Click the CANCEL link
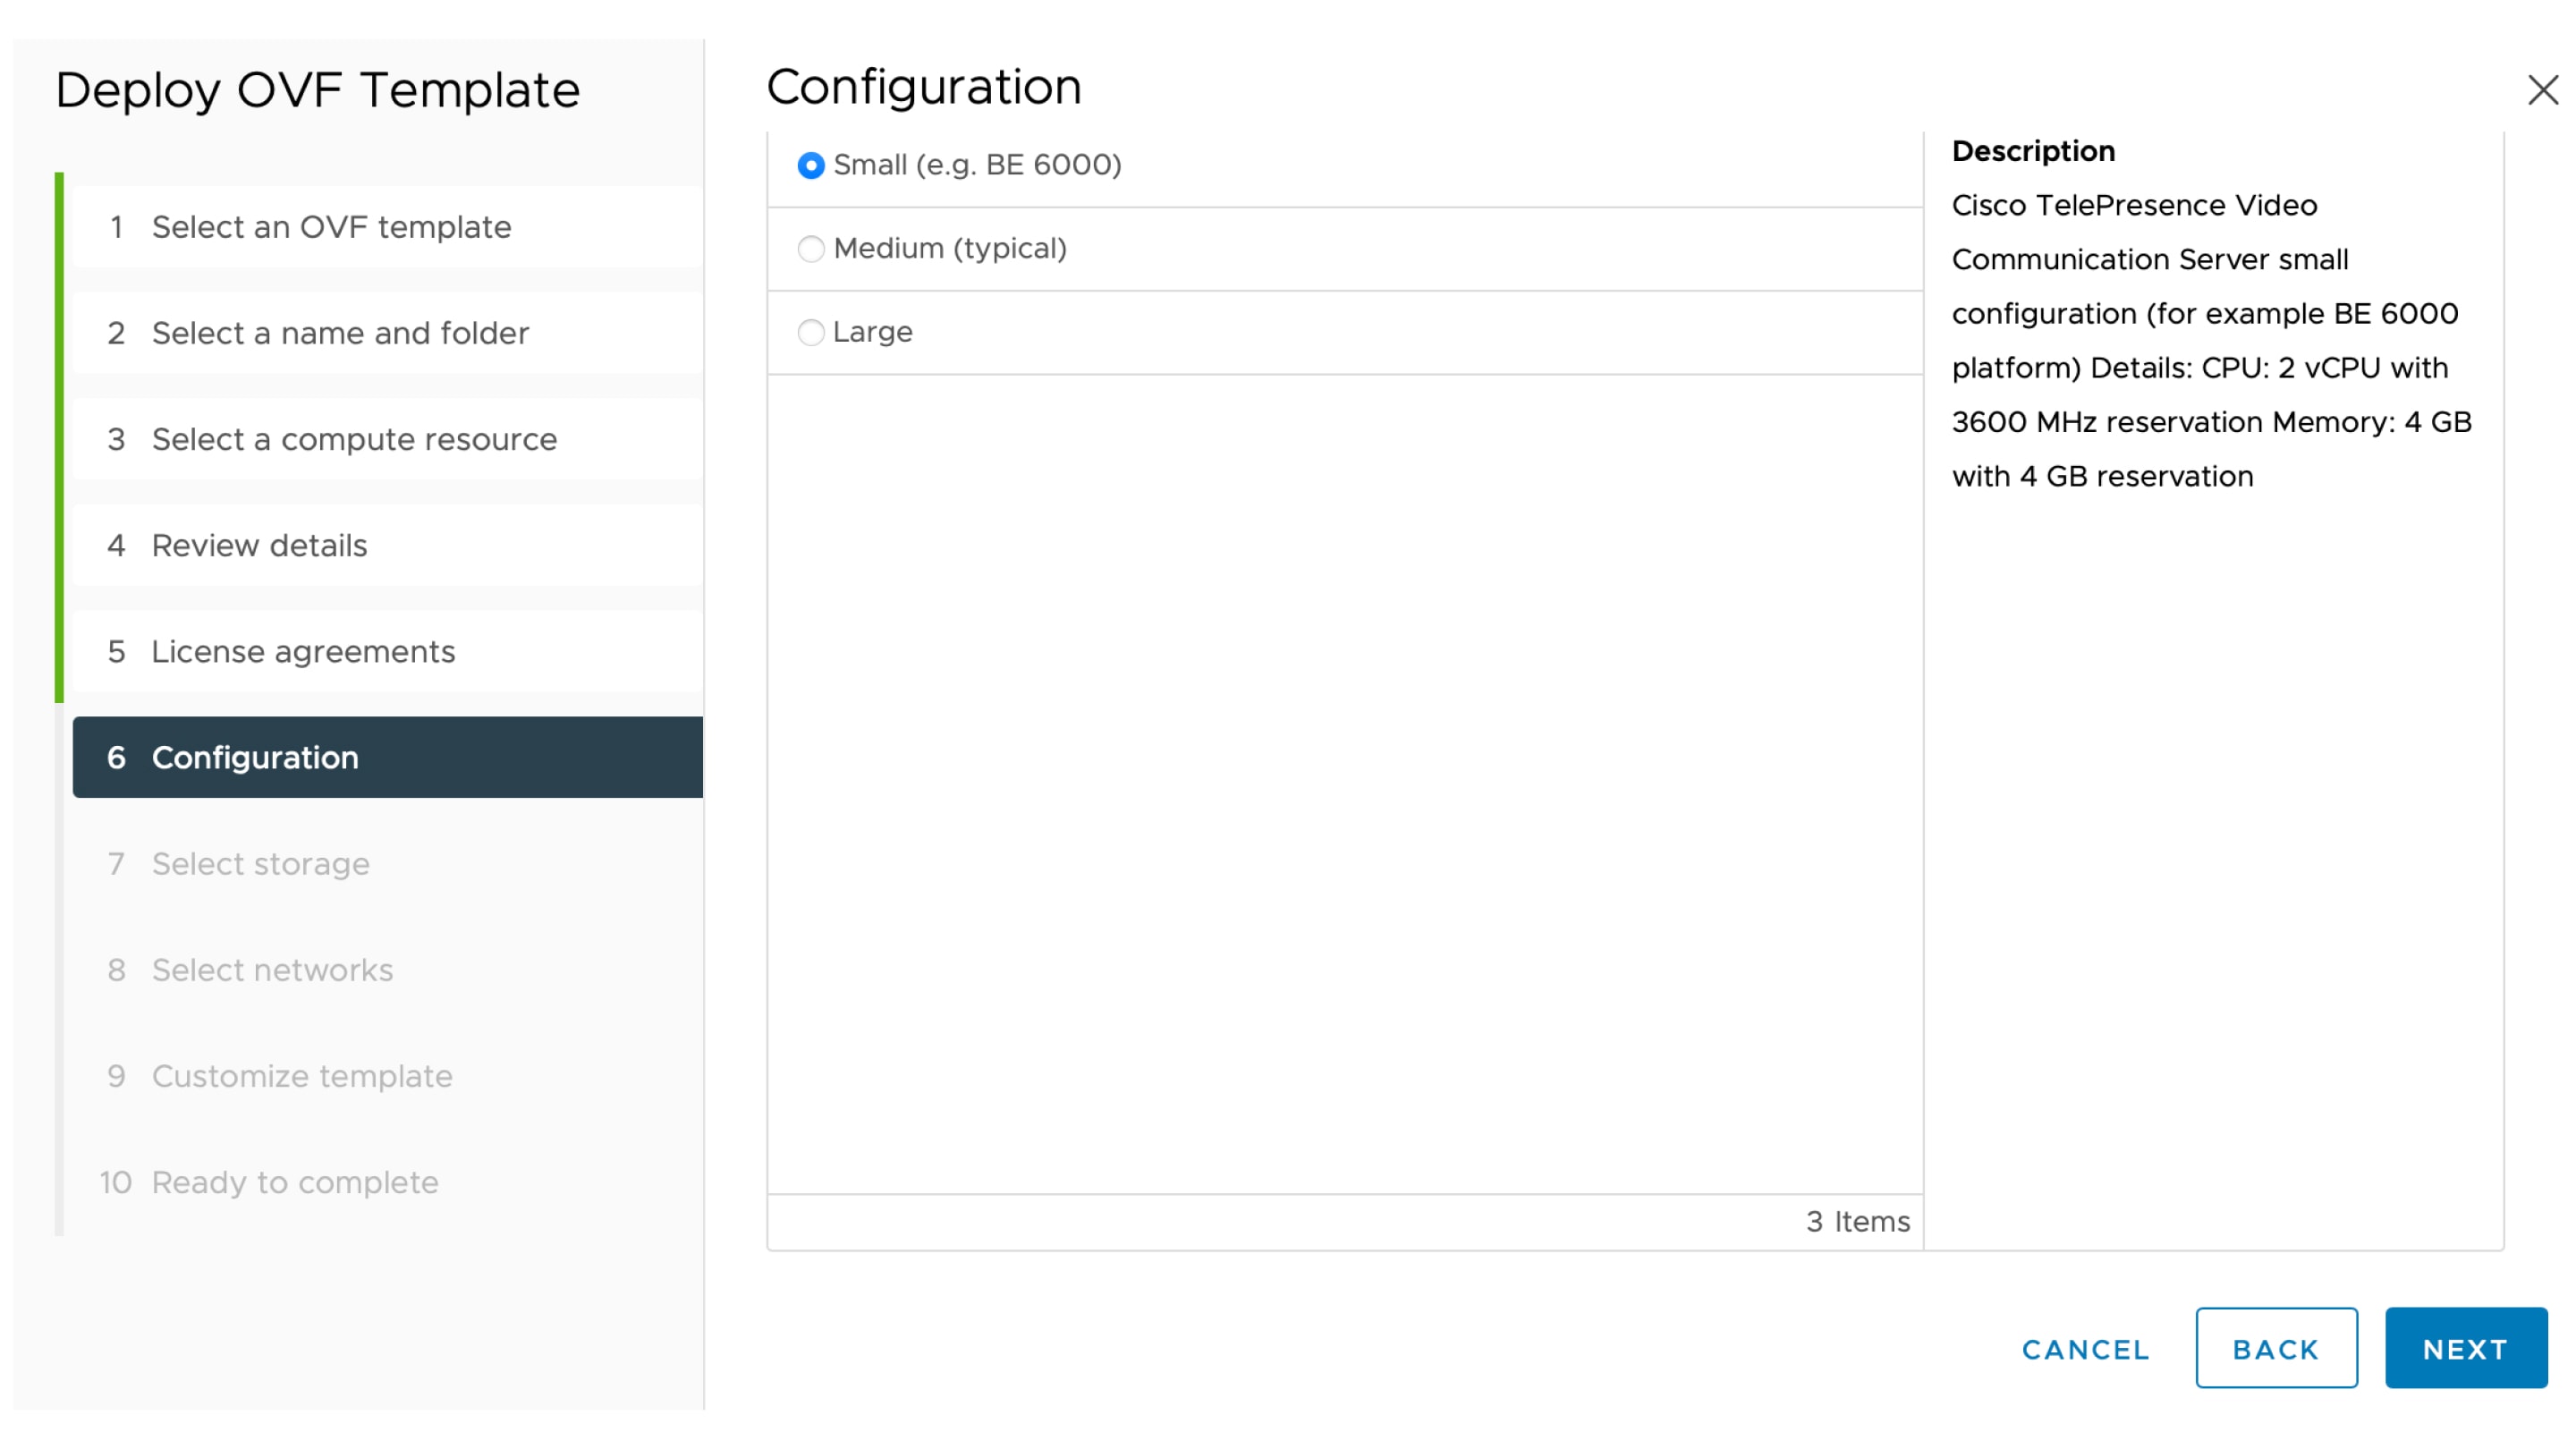 [2085, 1349]
